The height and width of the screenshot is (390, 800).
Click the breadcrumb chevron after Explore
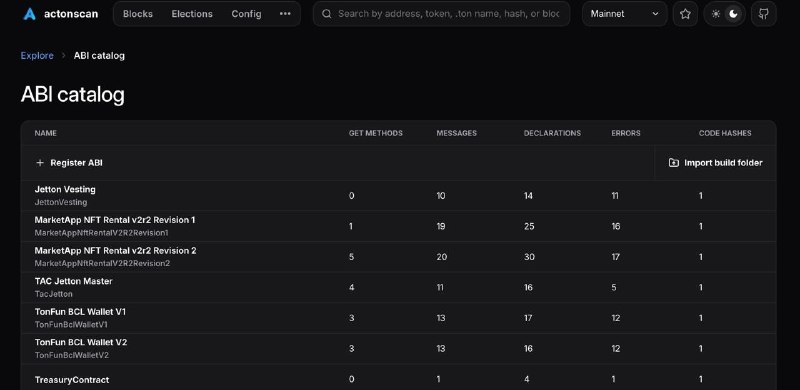click(64, 56)
